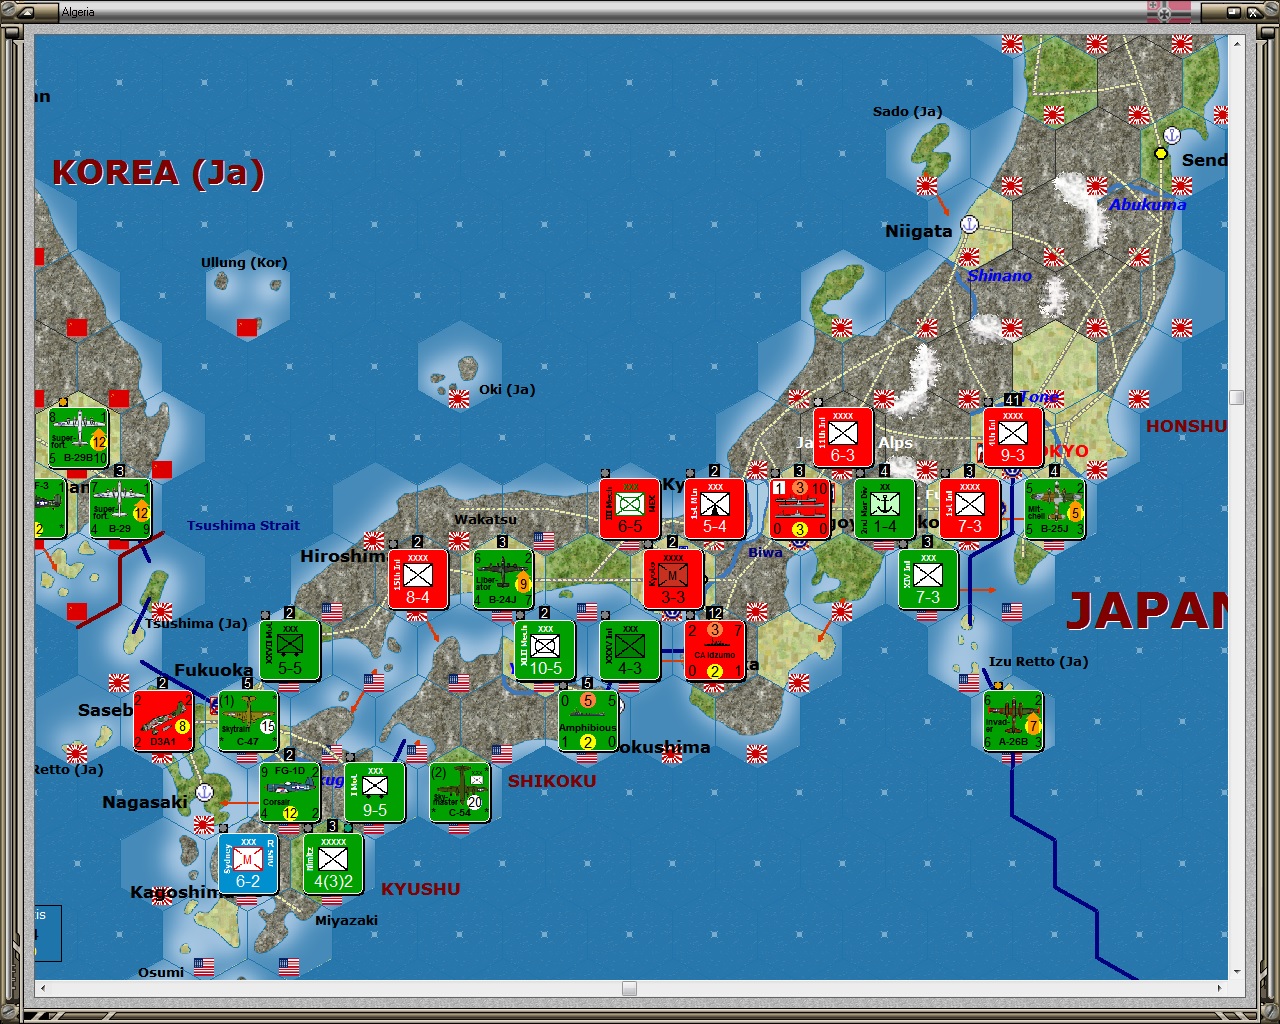Pick the 4th Inf 9-3 Tokyo counter

(1013, 437)
